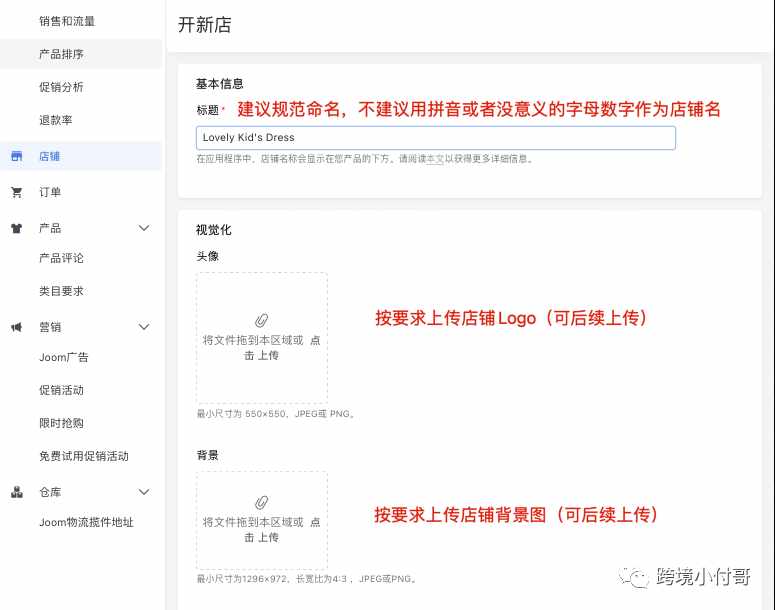
Task: Open 限时抢购 page
Action: pos(61,423)
